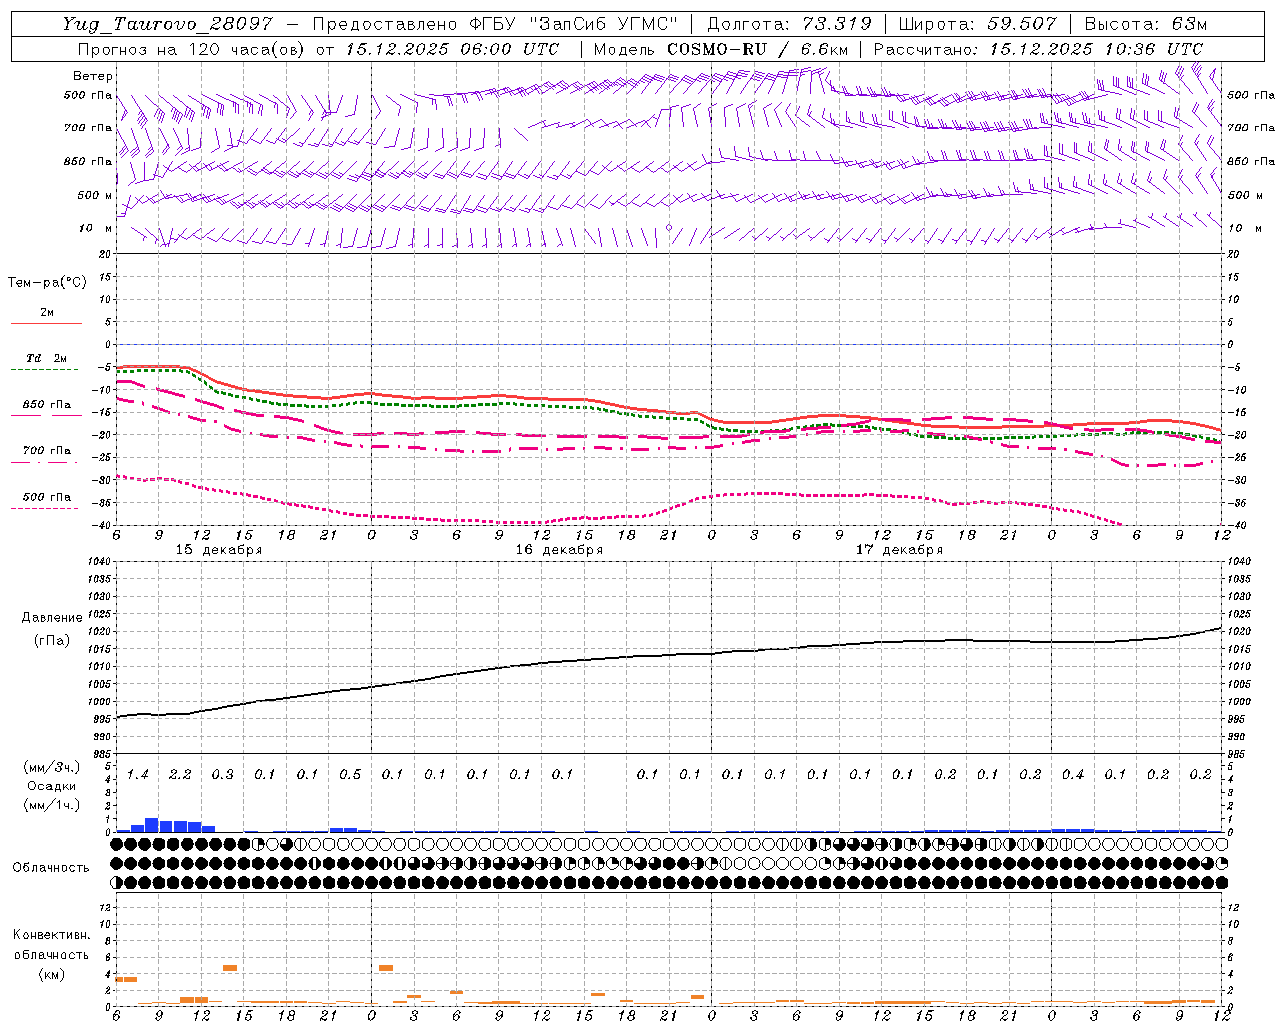Image resolution: width=1280 pixels, height=1024 pixels.
Task: Click the 'Конвективн.' convective cloud label
Action: coord(51,935)
